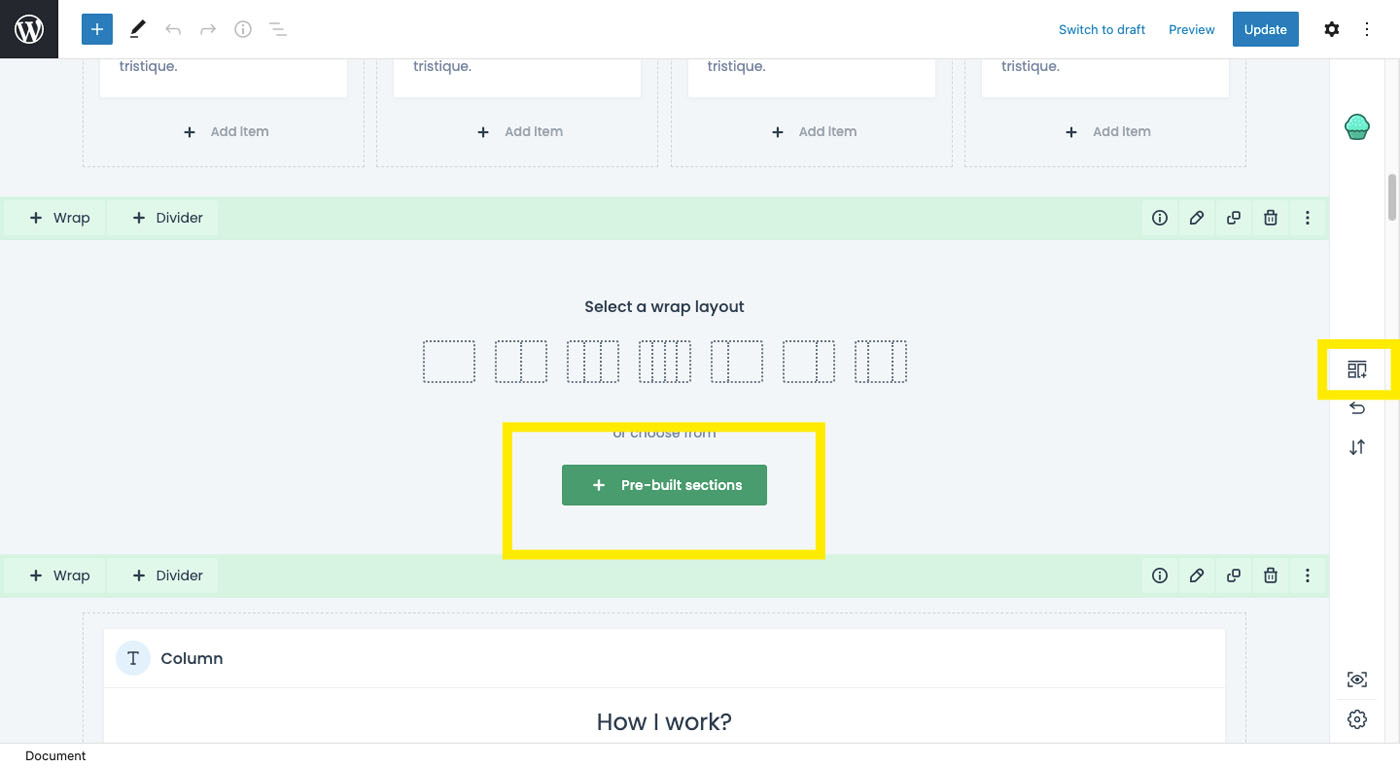The image size is (1400, 767).
Task: Click pencil edit icon in upper section bar
Action: 1197,218
